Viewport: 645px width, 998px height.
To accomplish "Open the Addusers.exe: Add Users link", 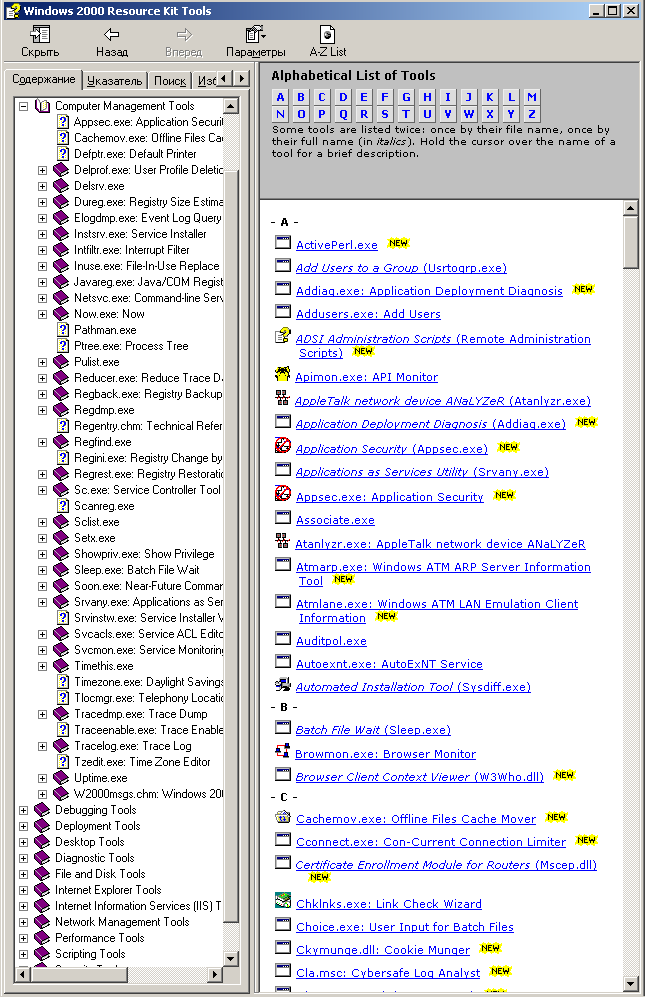I will pos(368,314).
